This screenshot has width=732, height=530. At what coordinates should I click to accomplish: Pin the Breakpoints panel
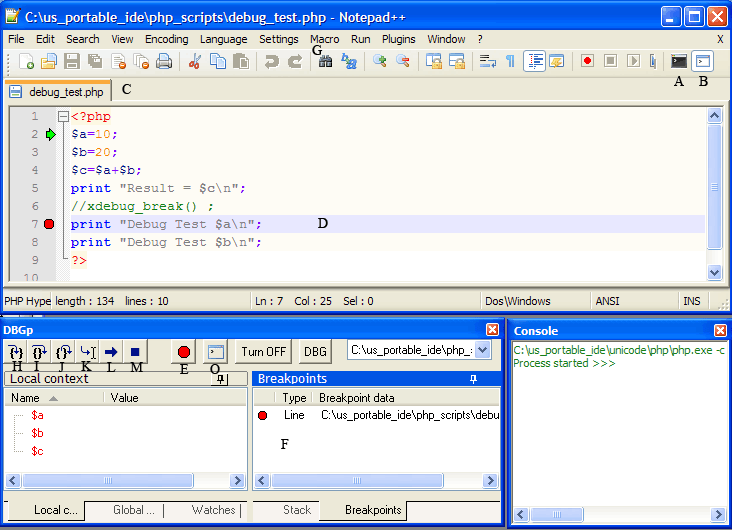(x=473, y=379)
